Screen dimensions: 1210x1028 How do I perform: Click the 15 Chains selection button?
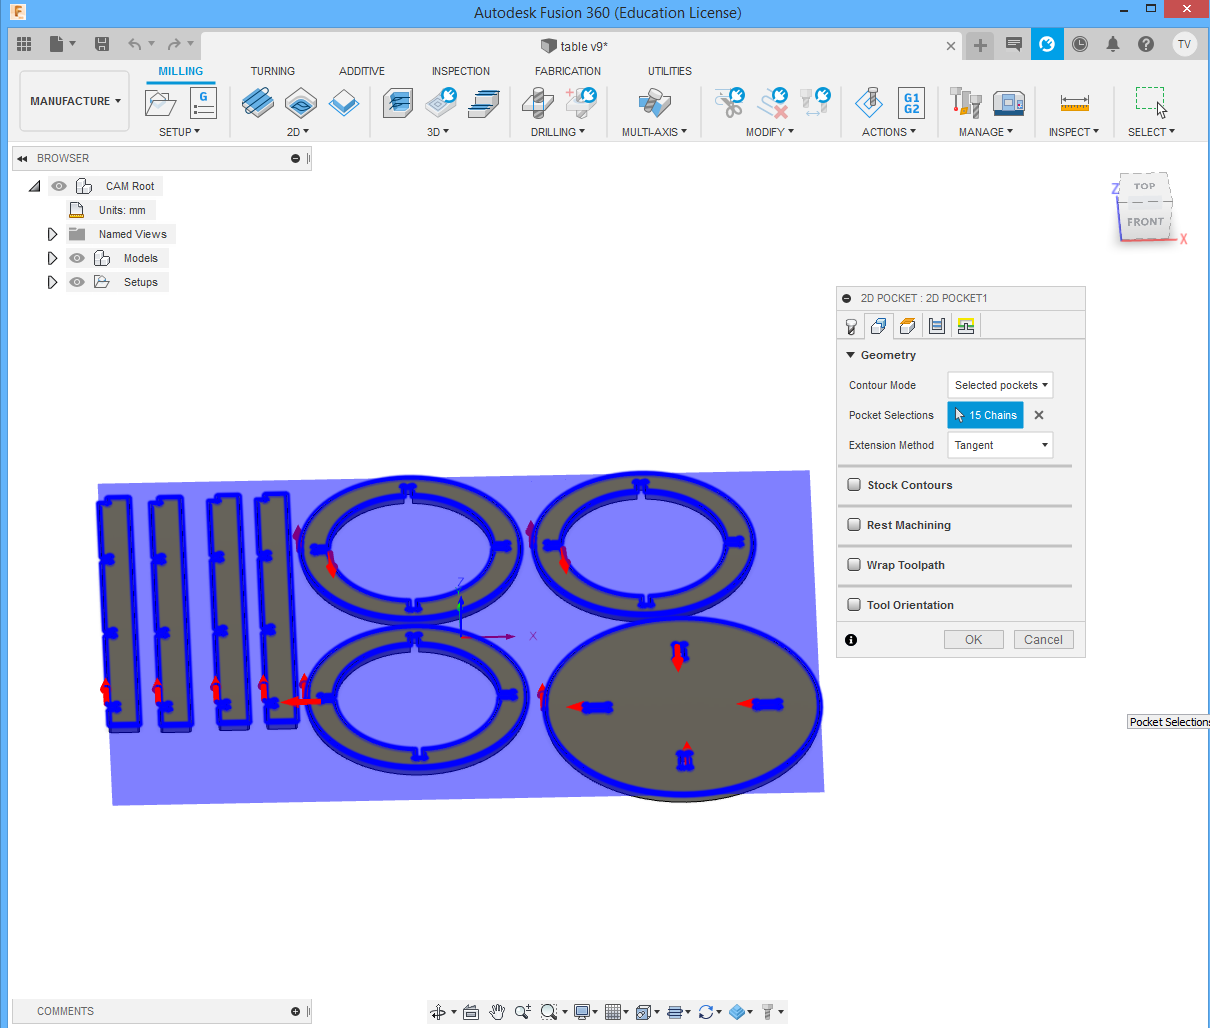[x=985, y=415]
